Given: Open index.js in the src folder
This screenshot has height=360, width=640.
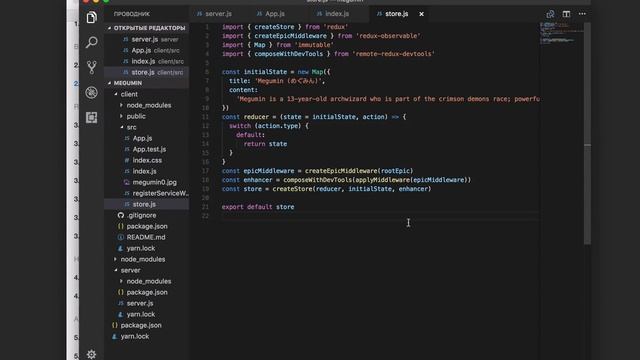Looking at the screenshot, I should (x=147, y=171).
